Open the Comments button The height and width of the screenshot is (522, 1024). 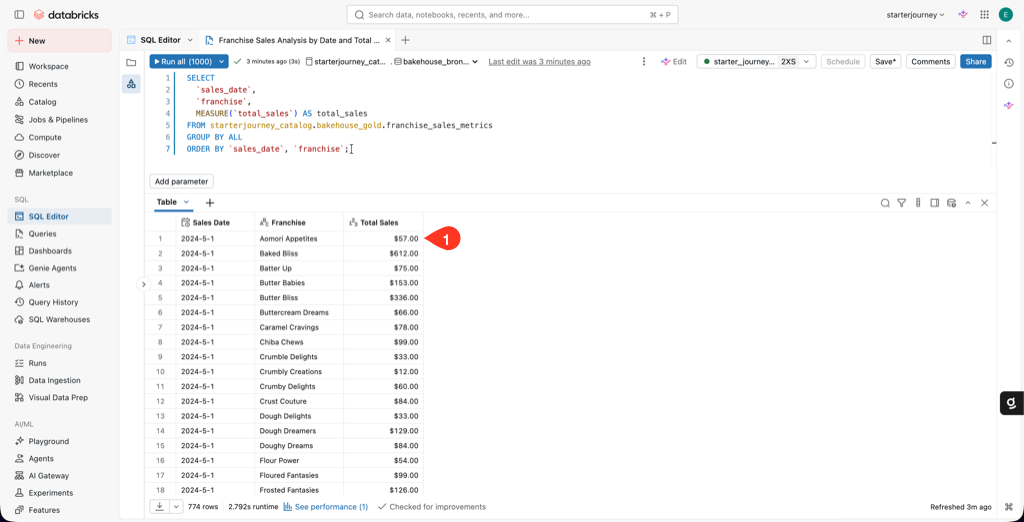(930, 61)
